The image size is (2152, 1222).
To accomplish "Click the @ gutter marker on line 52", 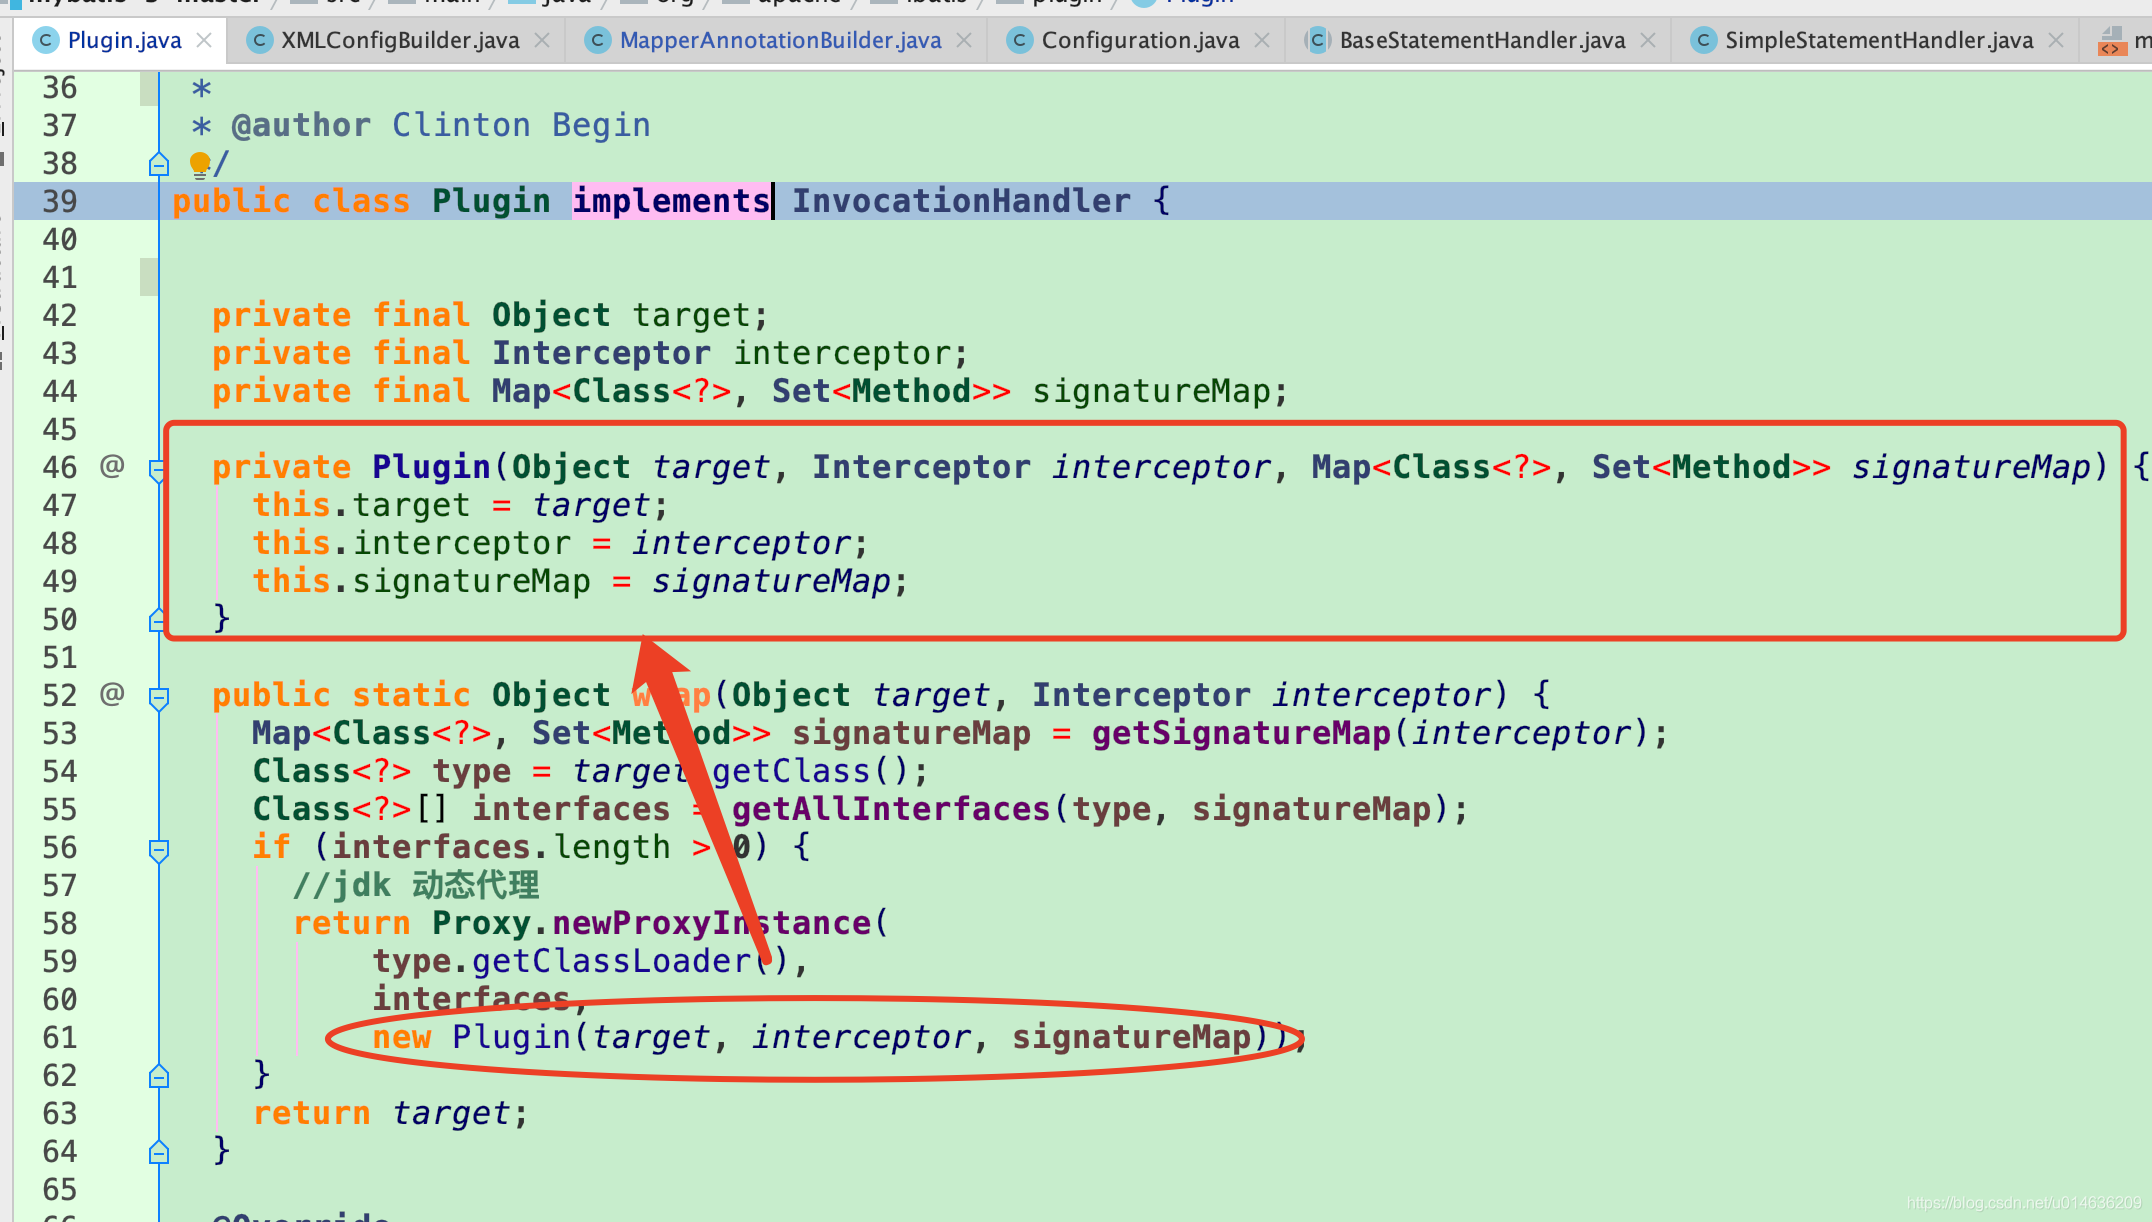I will (x=112, y=693).
